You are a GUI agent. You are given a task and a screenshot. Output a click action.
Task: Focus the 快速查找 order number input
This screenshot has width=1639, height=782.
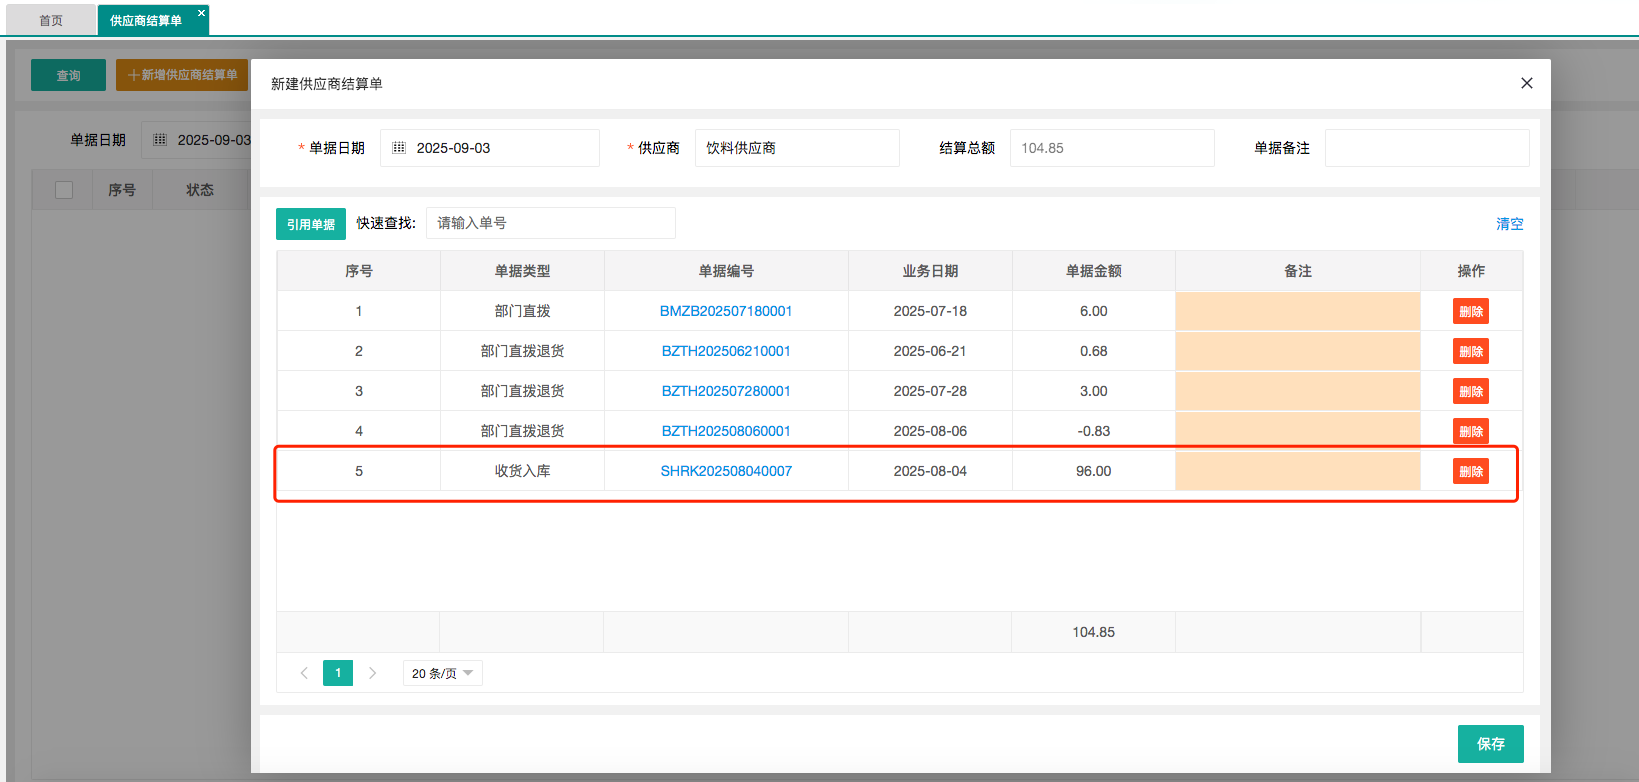[x=550, y=223]
